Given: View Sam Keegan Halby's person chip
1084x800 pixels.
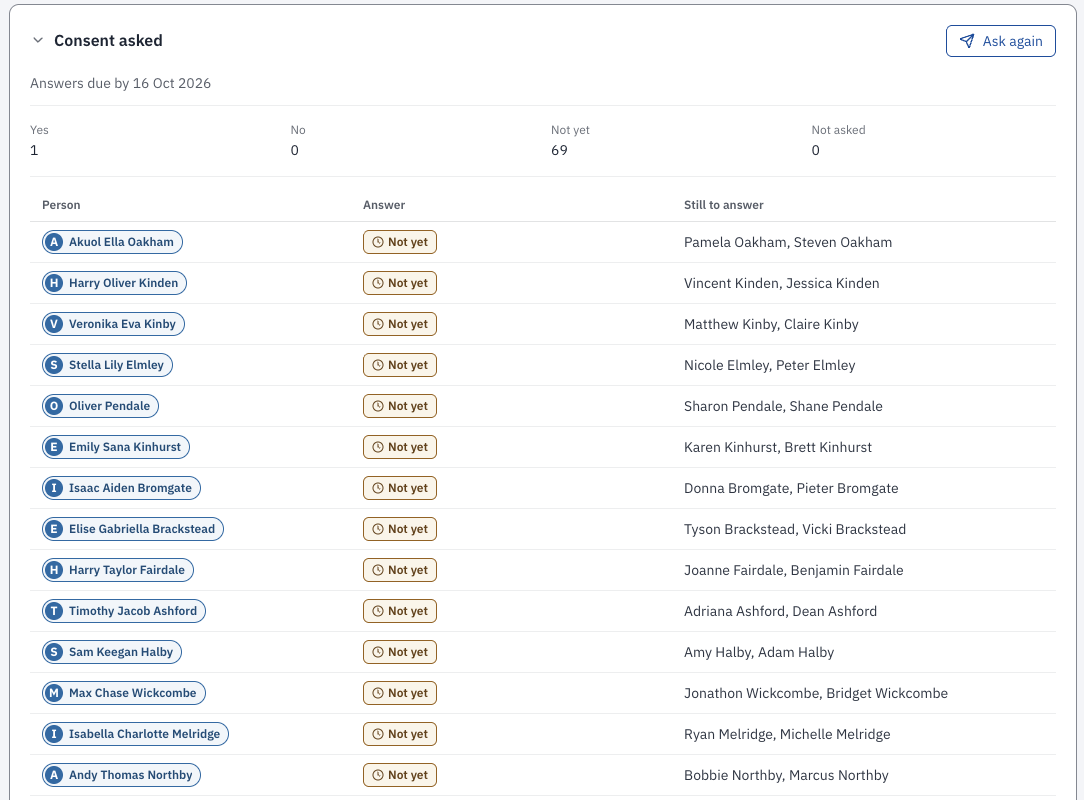Looking at the screenshot, I should (112, 652).
